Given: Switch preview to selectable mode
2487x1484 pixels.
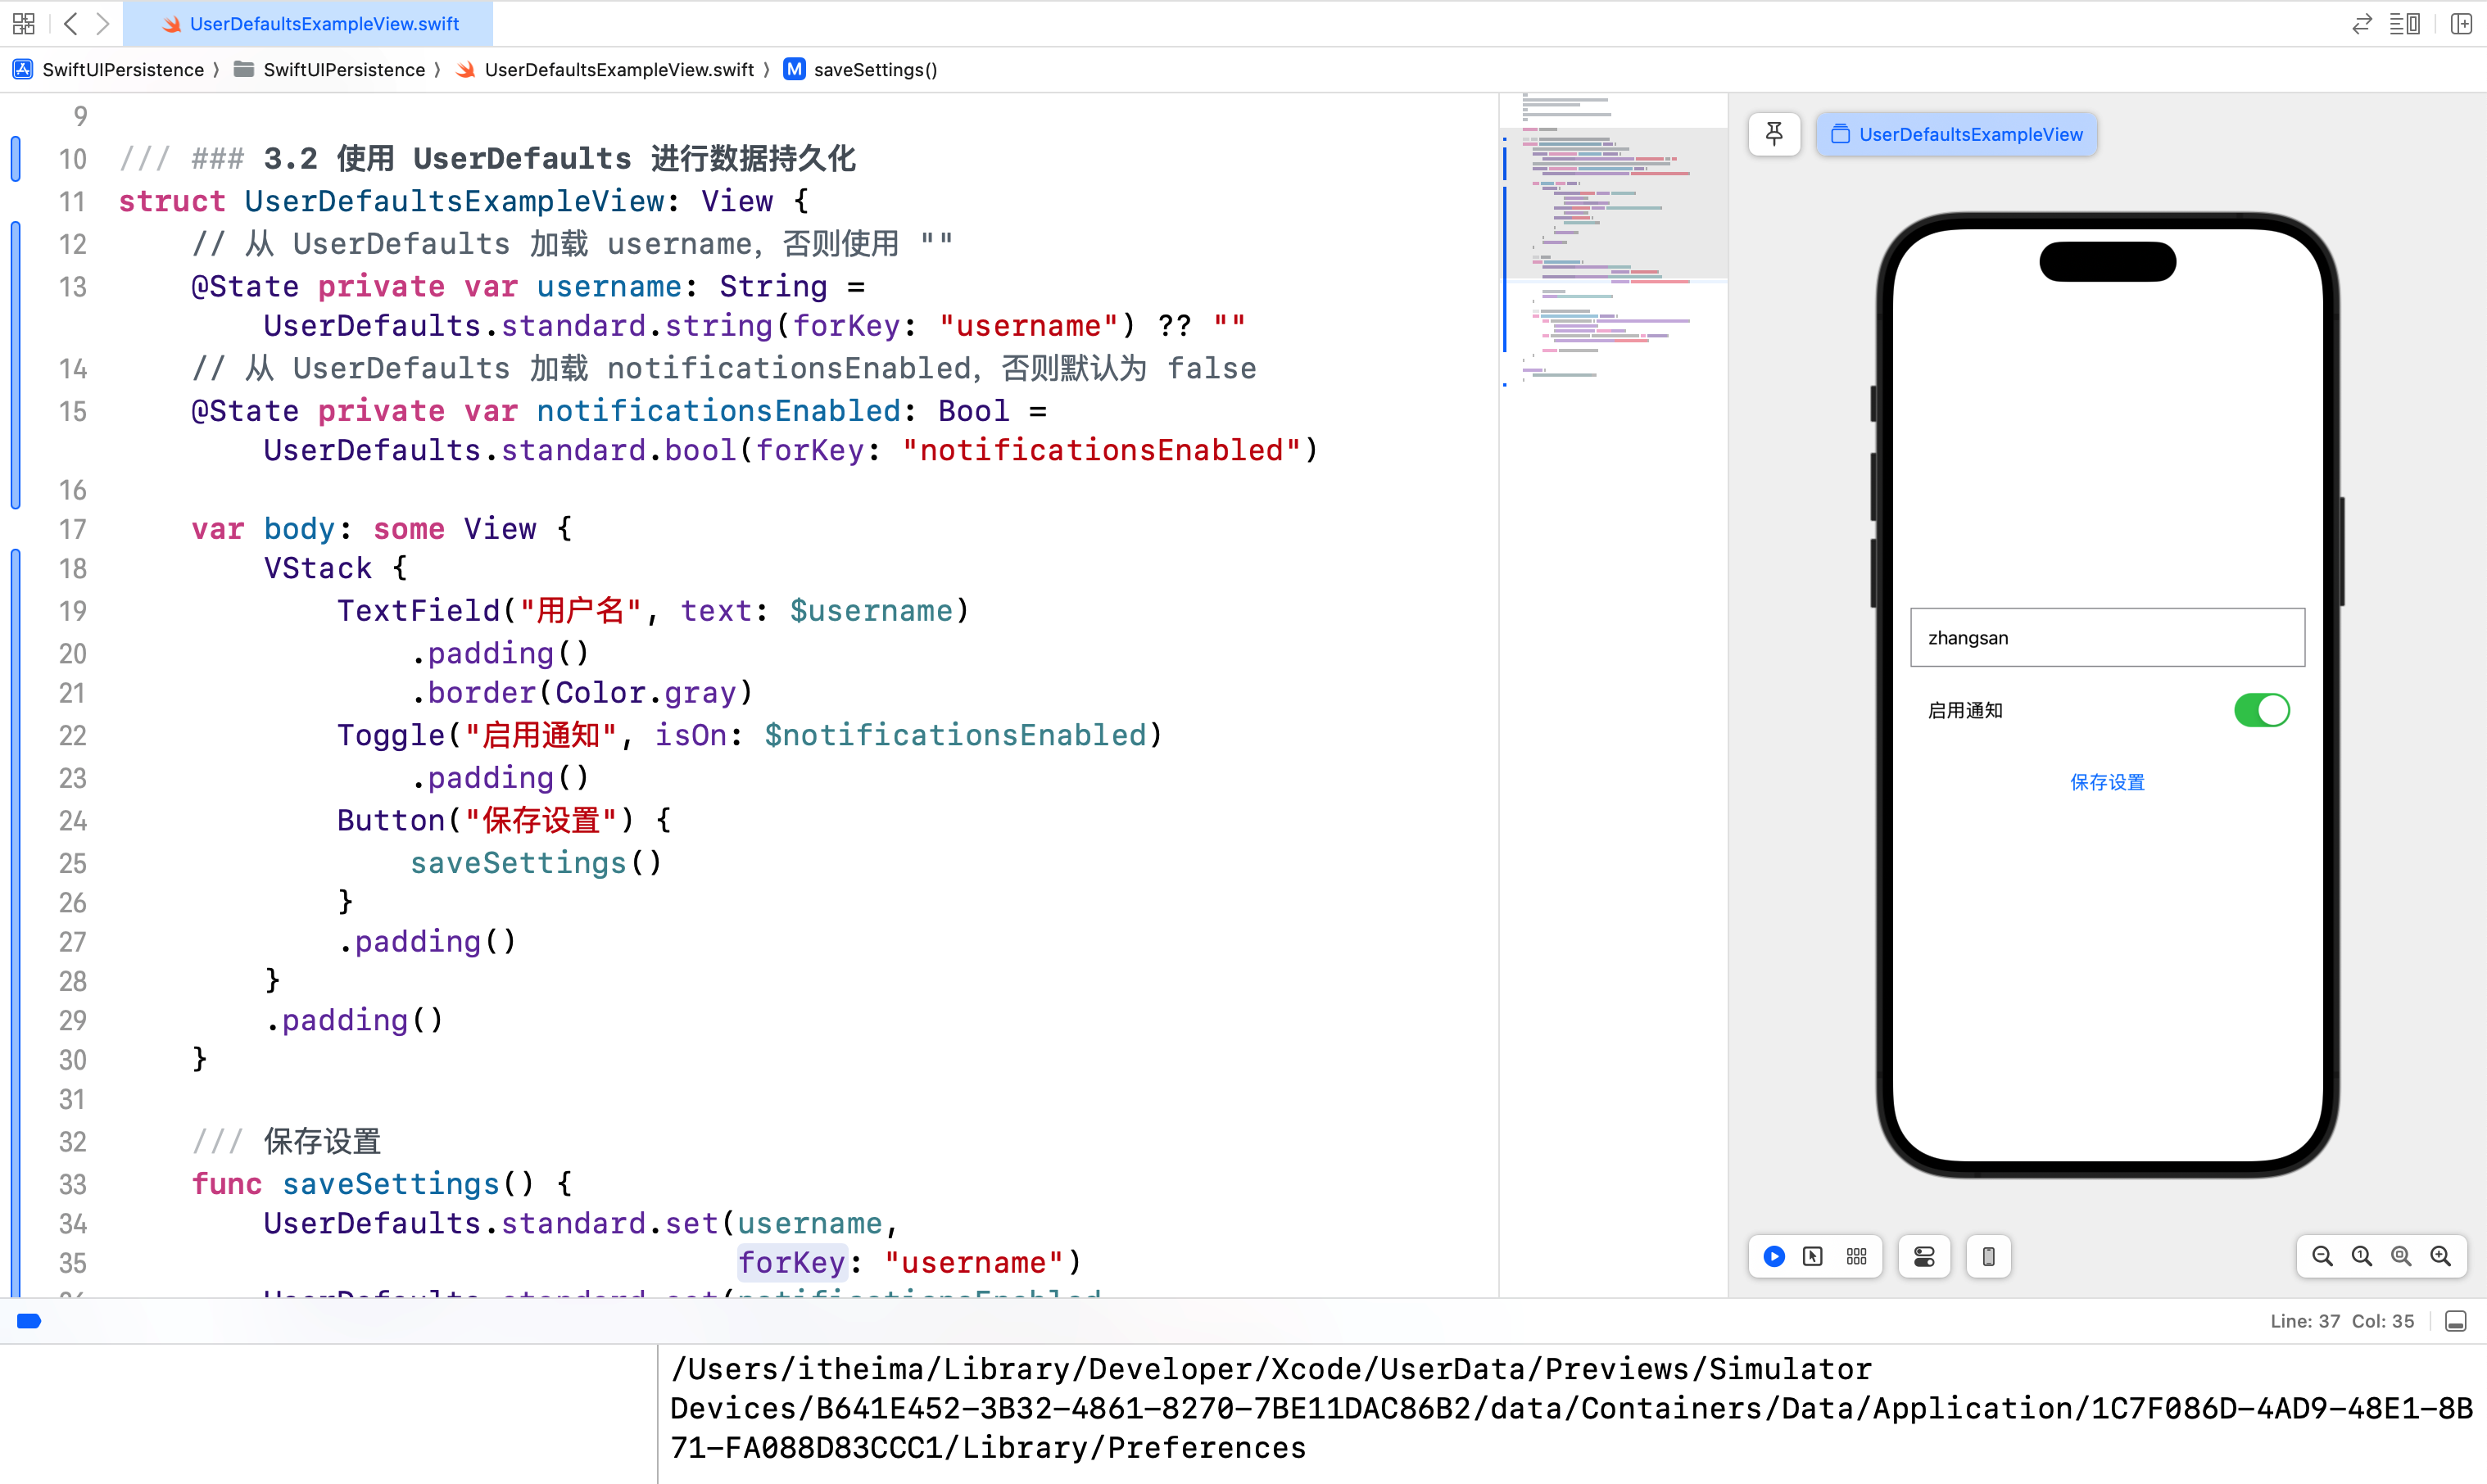Looking at the screenshot, I should 1813,1256.
